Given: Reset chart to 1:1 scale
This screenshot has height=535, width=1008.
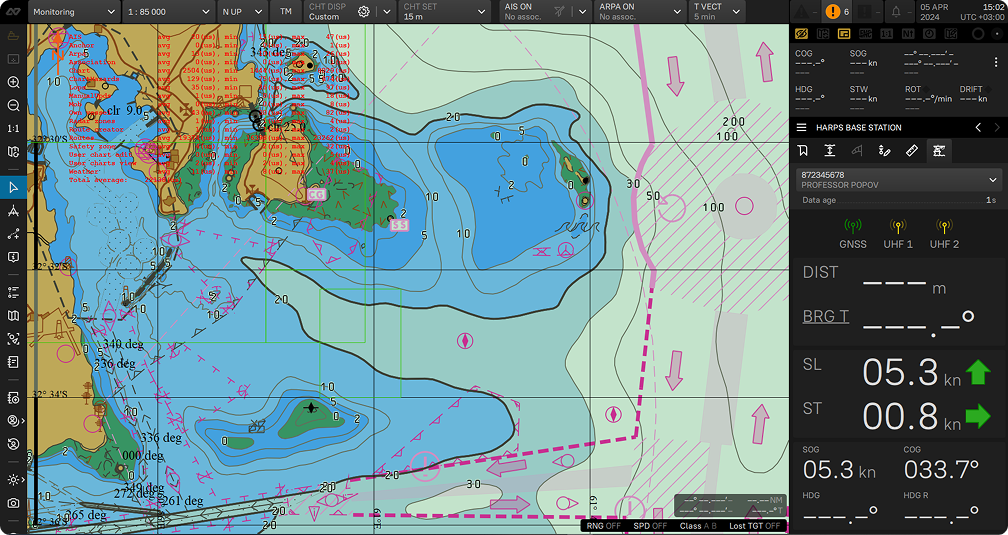Looking at the screenshot, I should pos(13,129).
